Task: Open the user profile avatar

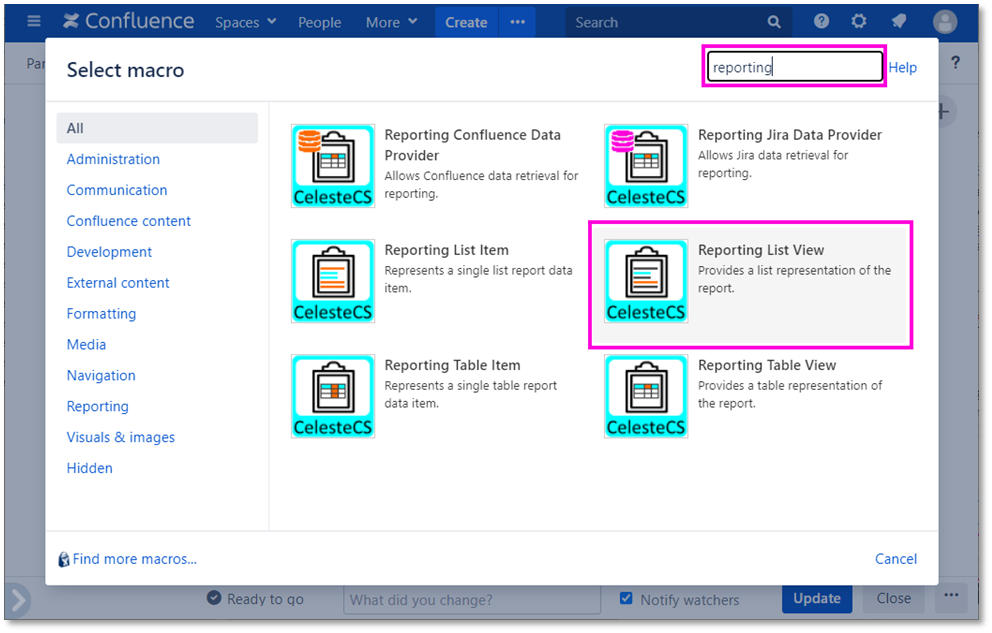Action: tap(945, 22)
